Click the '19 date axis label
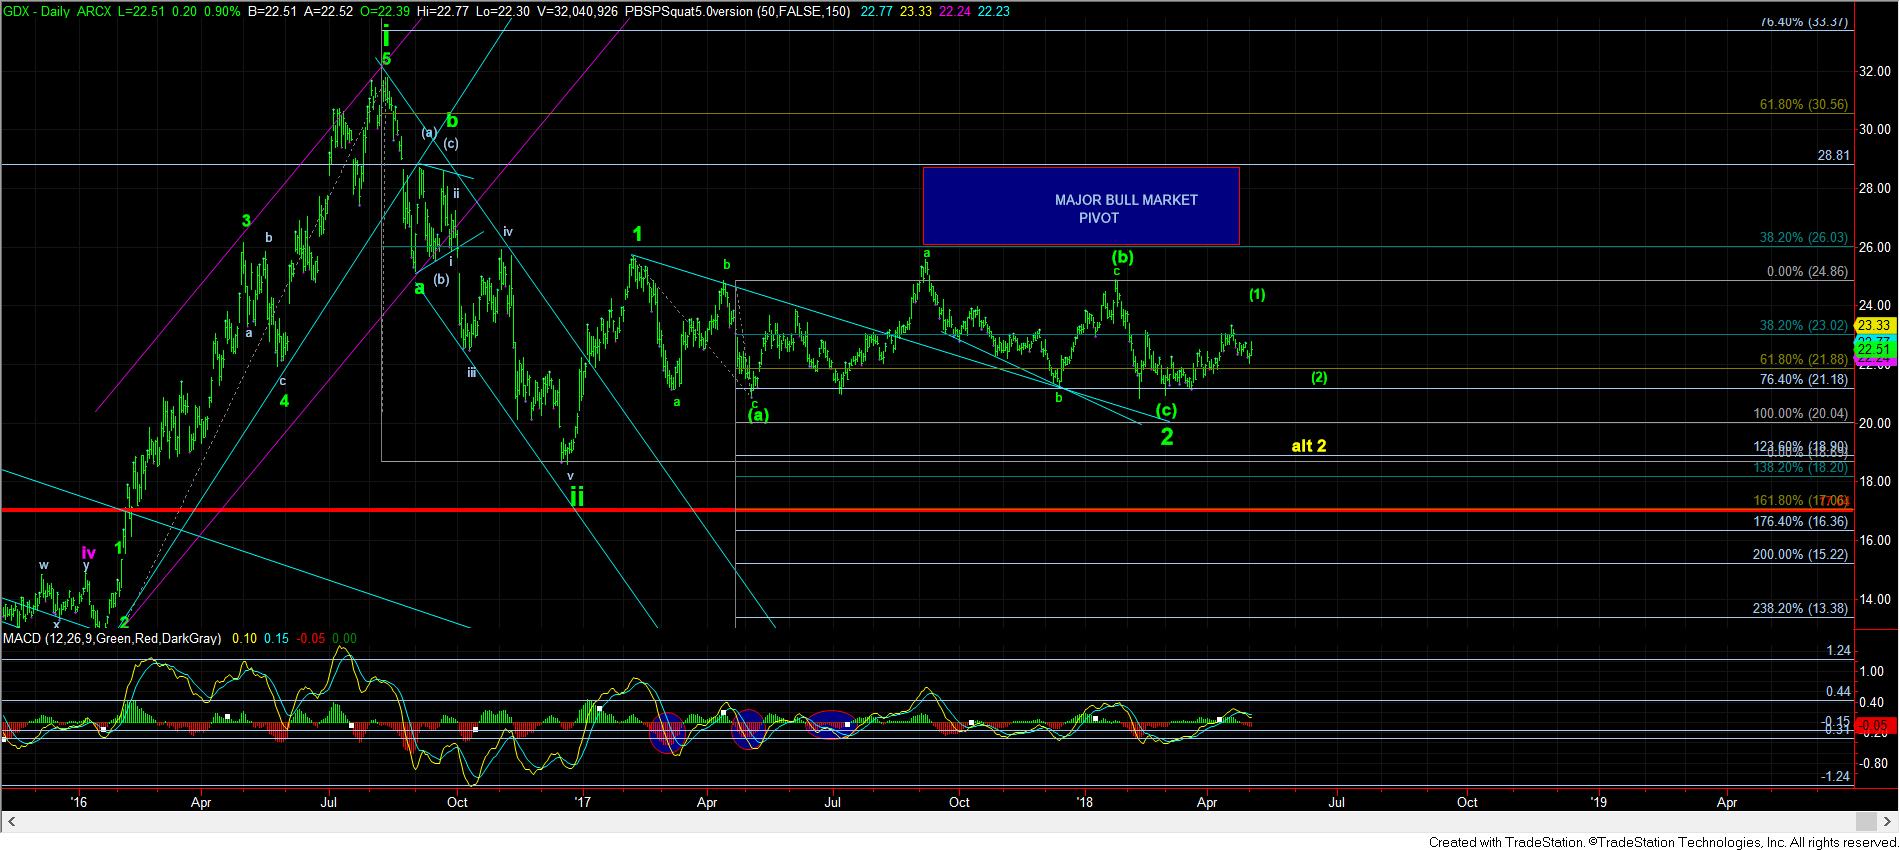Screen dimensions: 1900x850 [x=1598, y=802]
